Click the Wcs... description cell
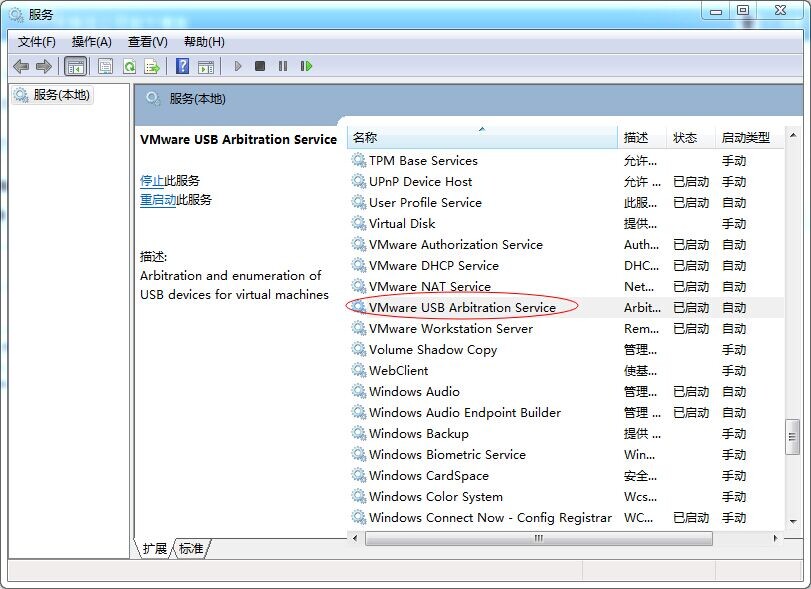The image size is (811, 589). pyautogui.click(x=640, y=496)
